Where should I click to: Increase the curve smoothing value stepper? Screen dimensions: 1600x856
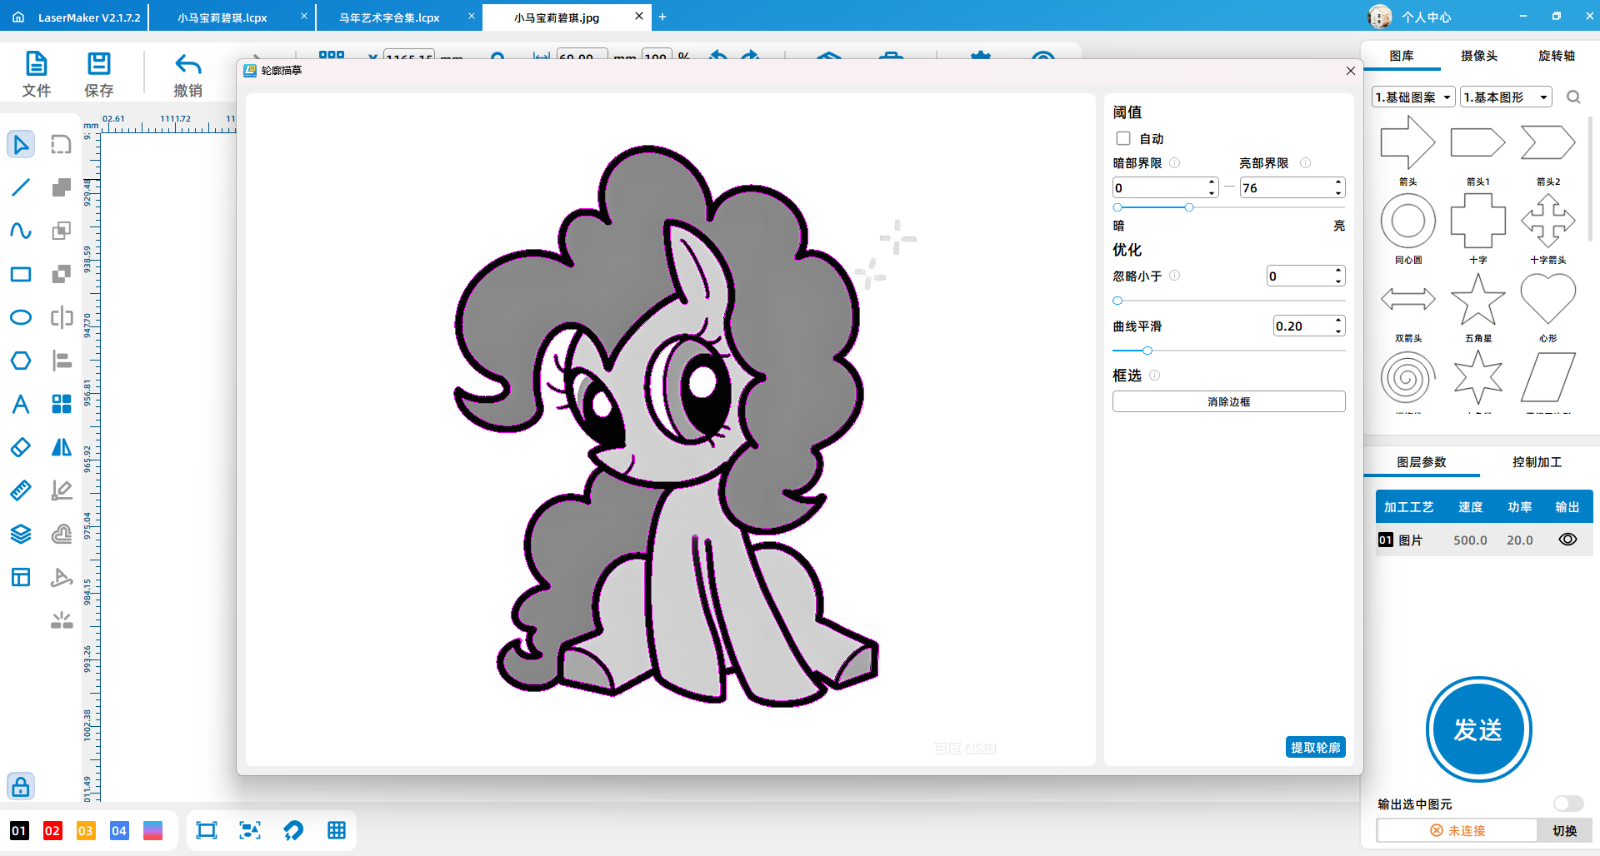(1338, 321)
